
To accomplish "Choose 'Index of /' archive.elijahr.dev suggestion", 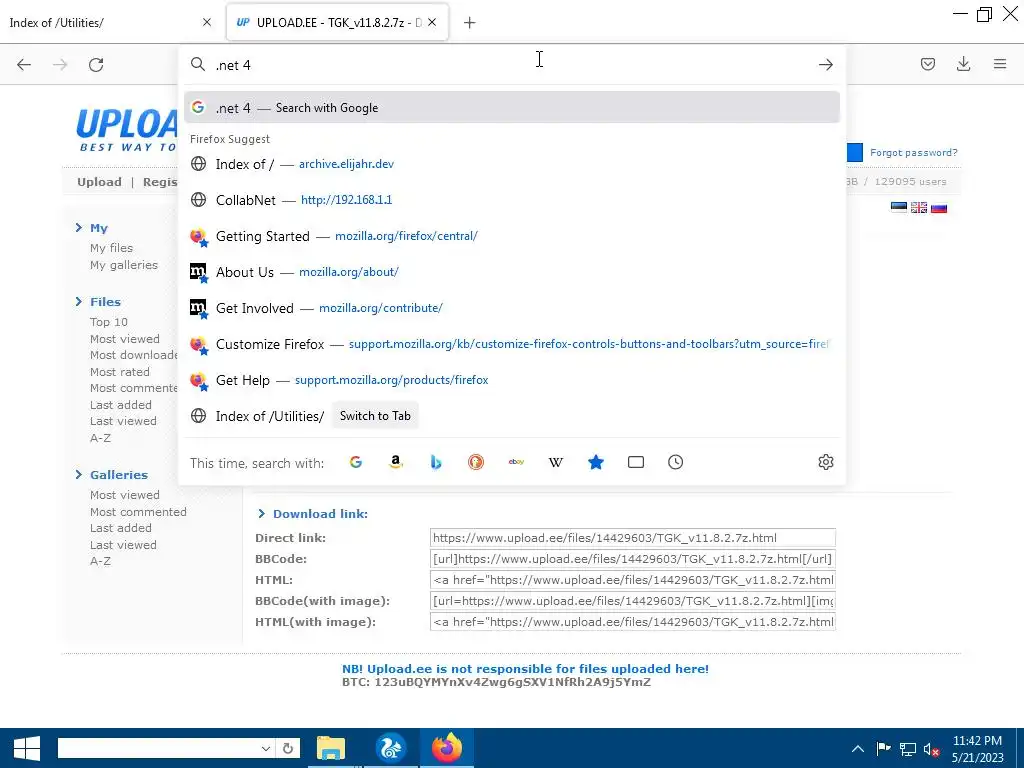I will click(511, 164).
